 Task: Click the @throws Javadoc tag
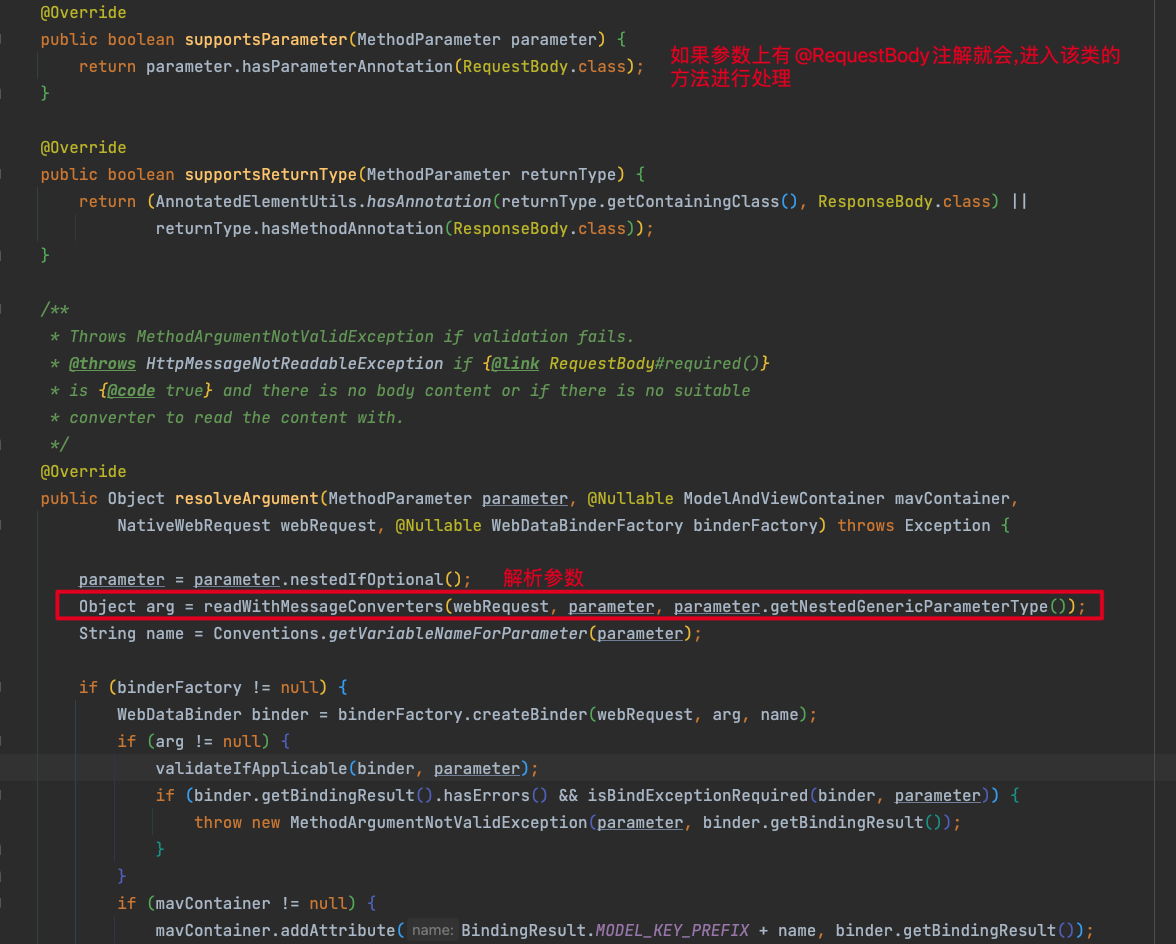[x=103, y=364]
